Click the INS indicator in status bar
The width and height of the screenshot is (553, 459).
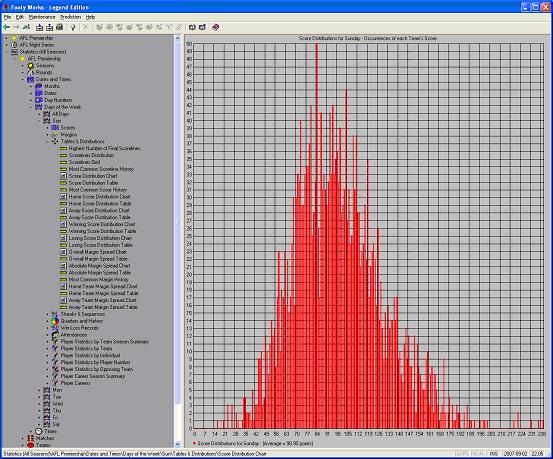[x=494, y=454]
